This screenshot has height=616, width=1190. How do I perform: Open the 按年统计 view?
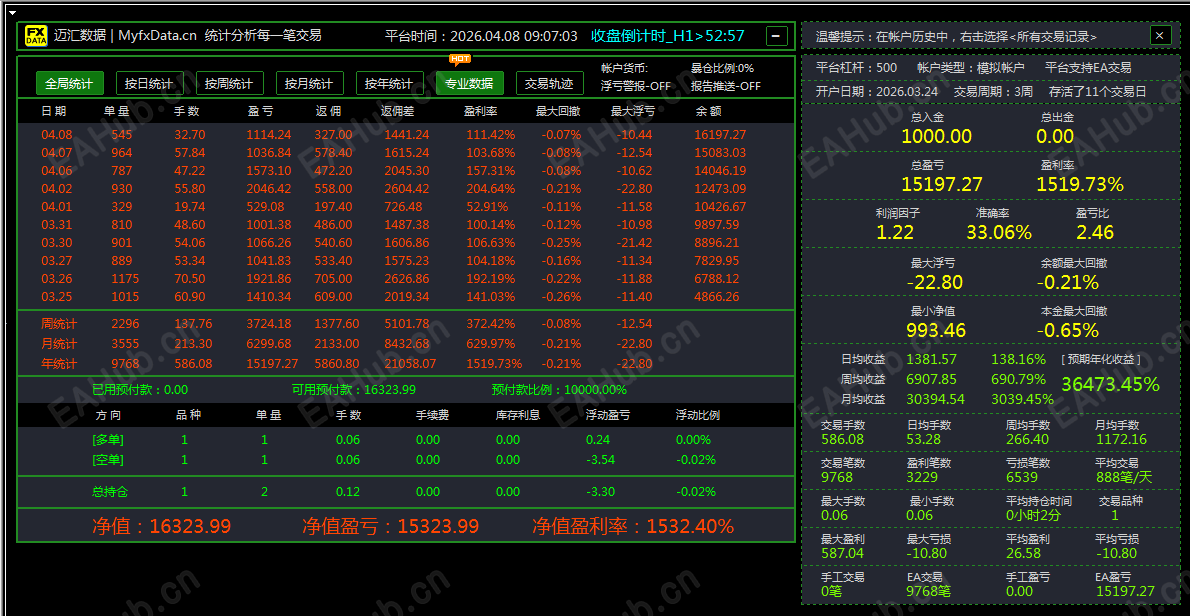[x=390, y=83]
